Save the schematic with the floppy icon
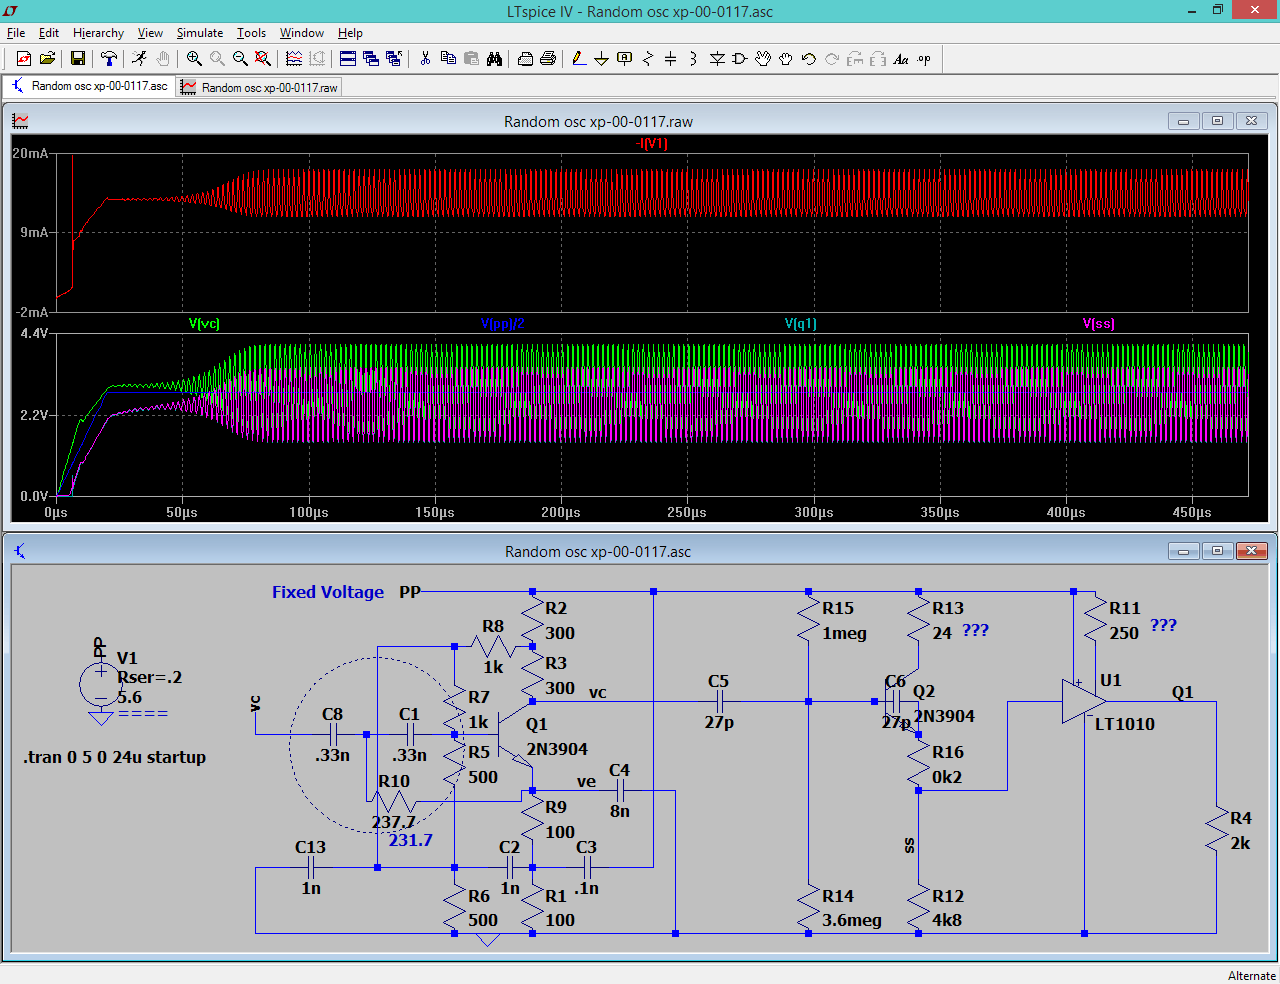The height and width of the screenshot is (984, 1280). tap(78, 59)
